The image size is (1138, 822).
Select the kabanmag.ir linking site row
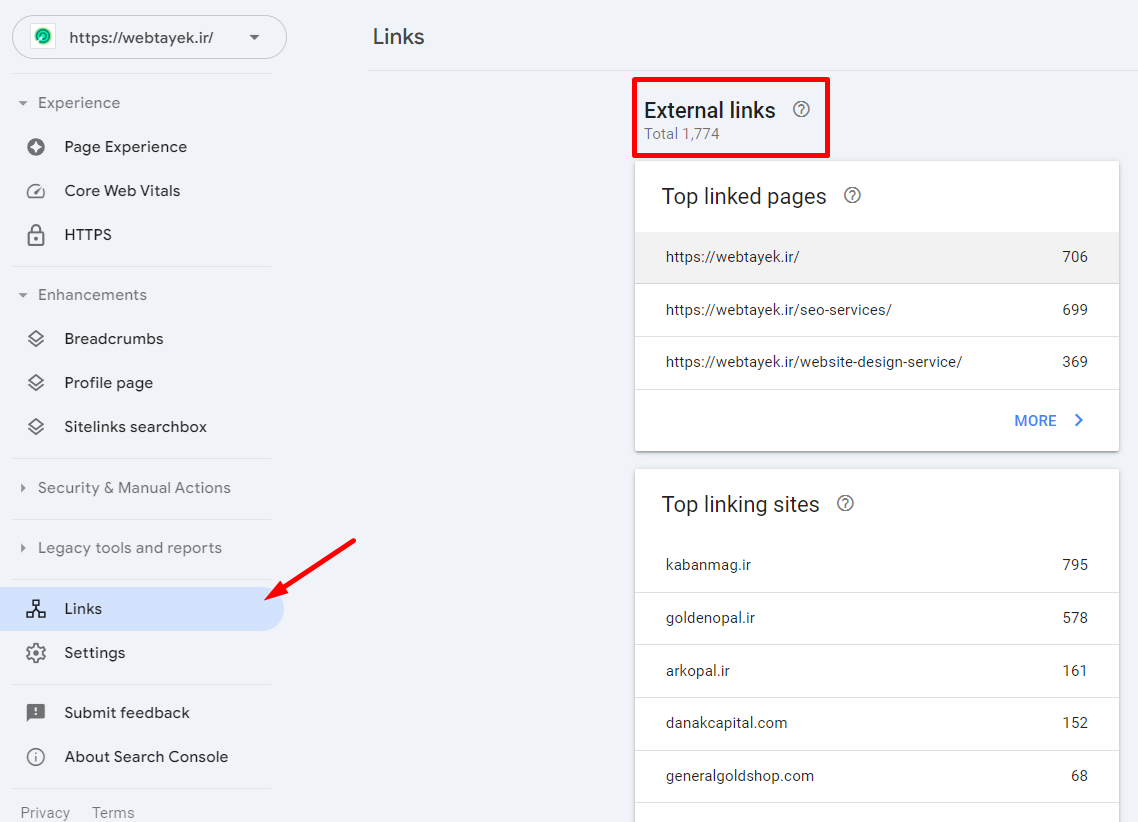click(877, 565)
